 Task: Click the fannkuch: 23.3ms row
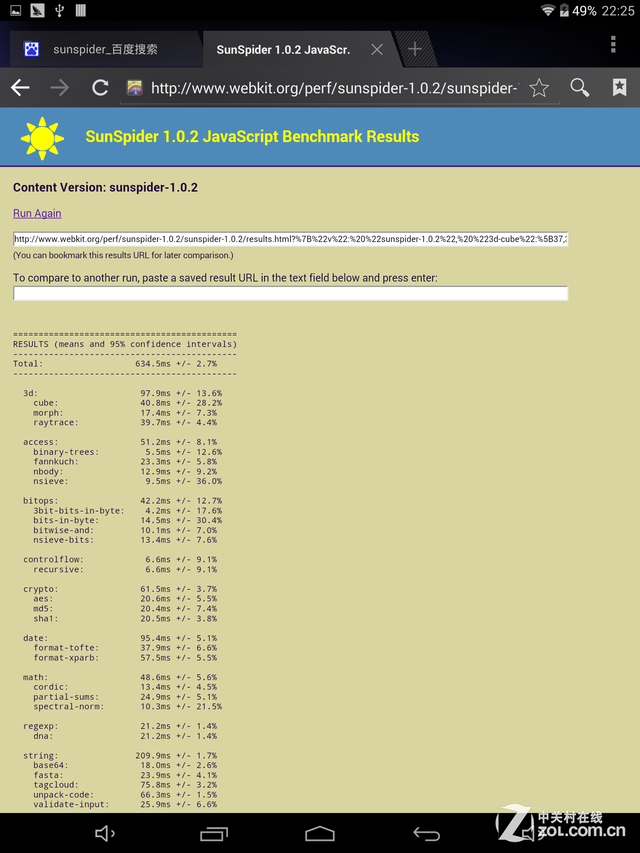tap(125, 461)
